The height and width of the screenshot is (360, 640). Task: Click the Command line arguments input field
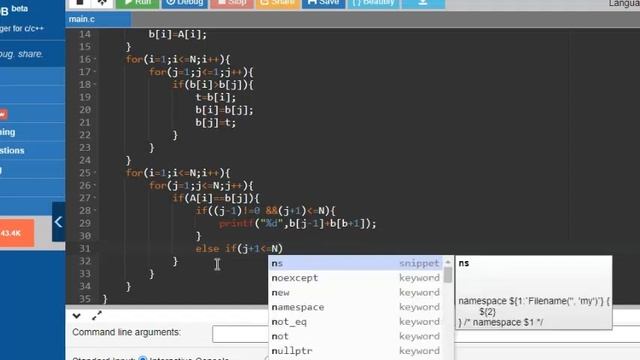pos(426,334)
